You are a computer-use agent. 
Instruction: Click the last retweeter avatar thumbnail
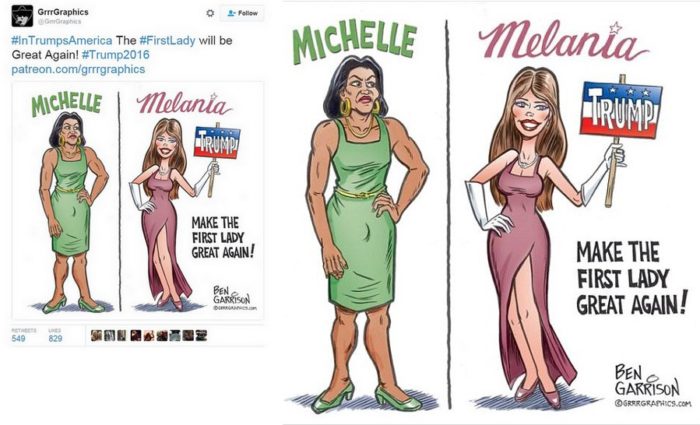pos(201,335)
